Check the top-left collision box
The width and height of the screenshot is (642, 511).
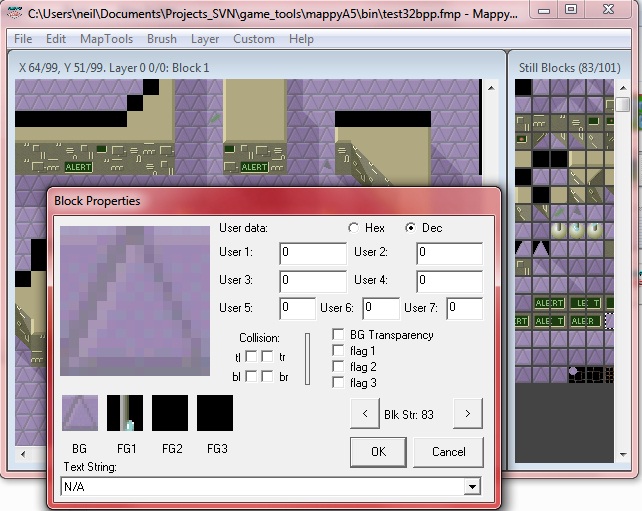click(x=252, y=356)
